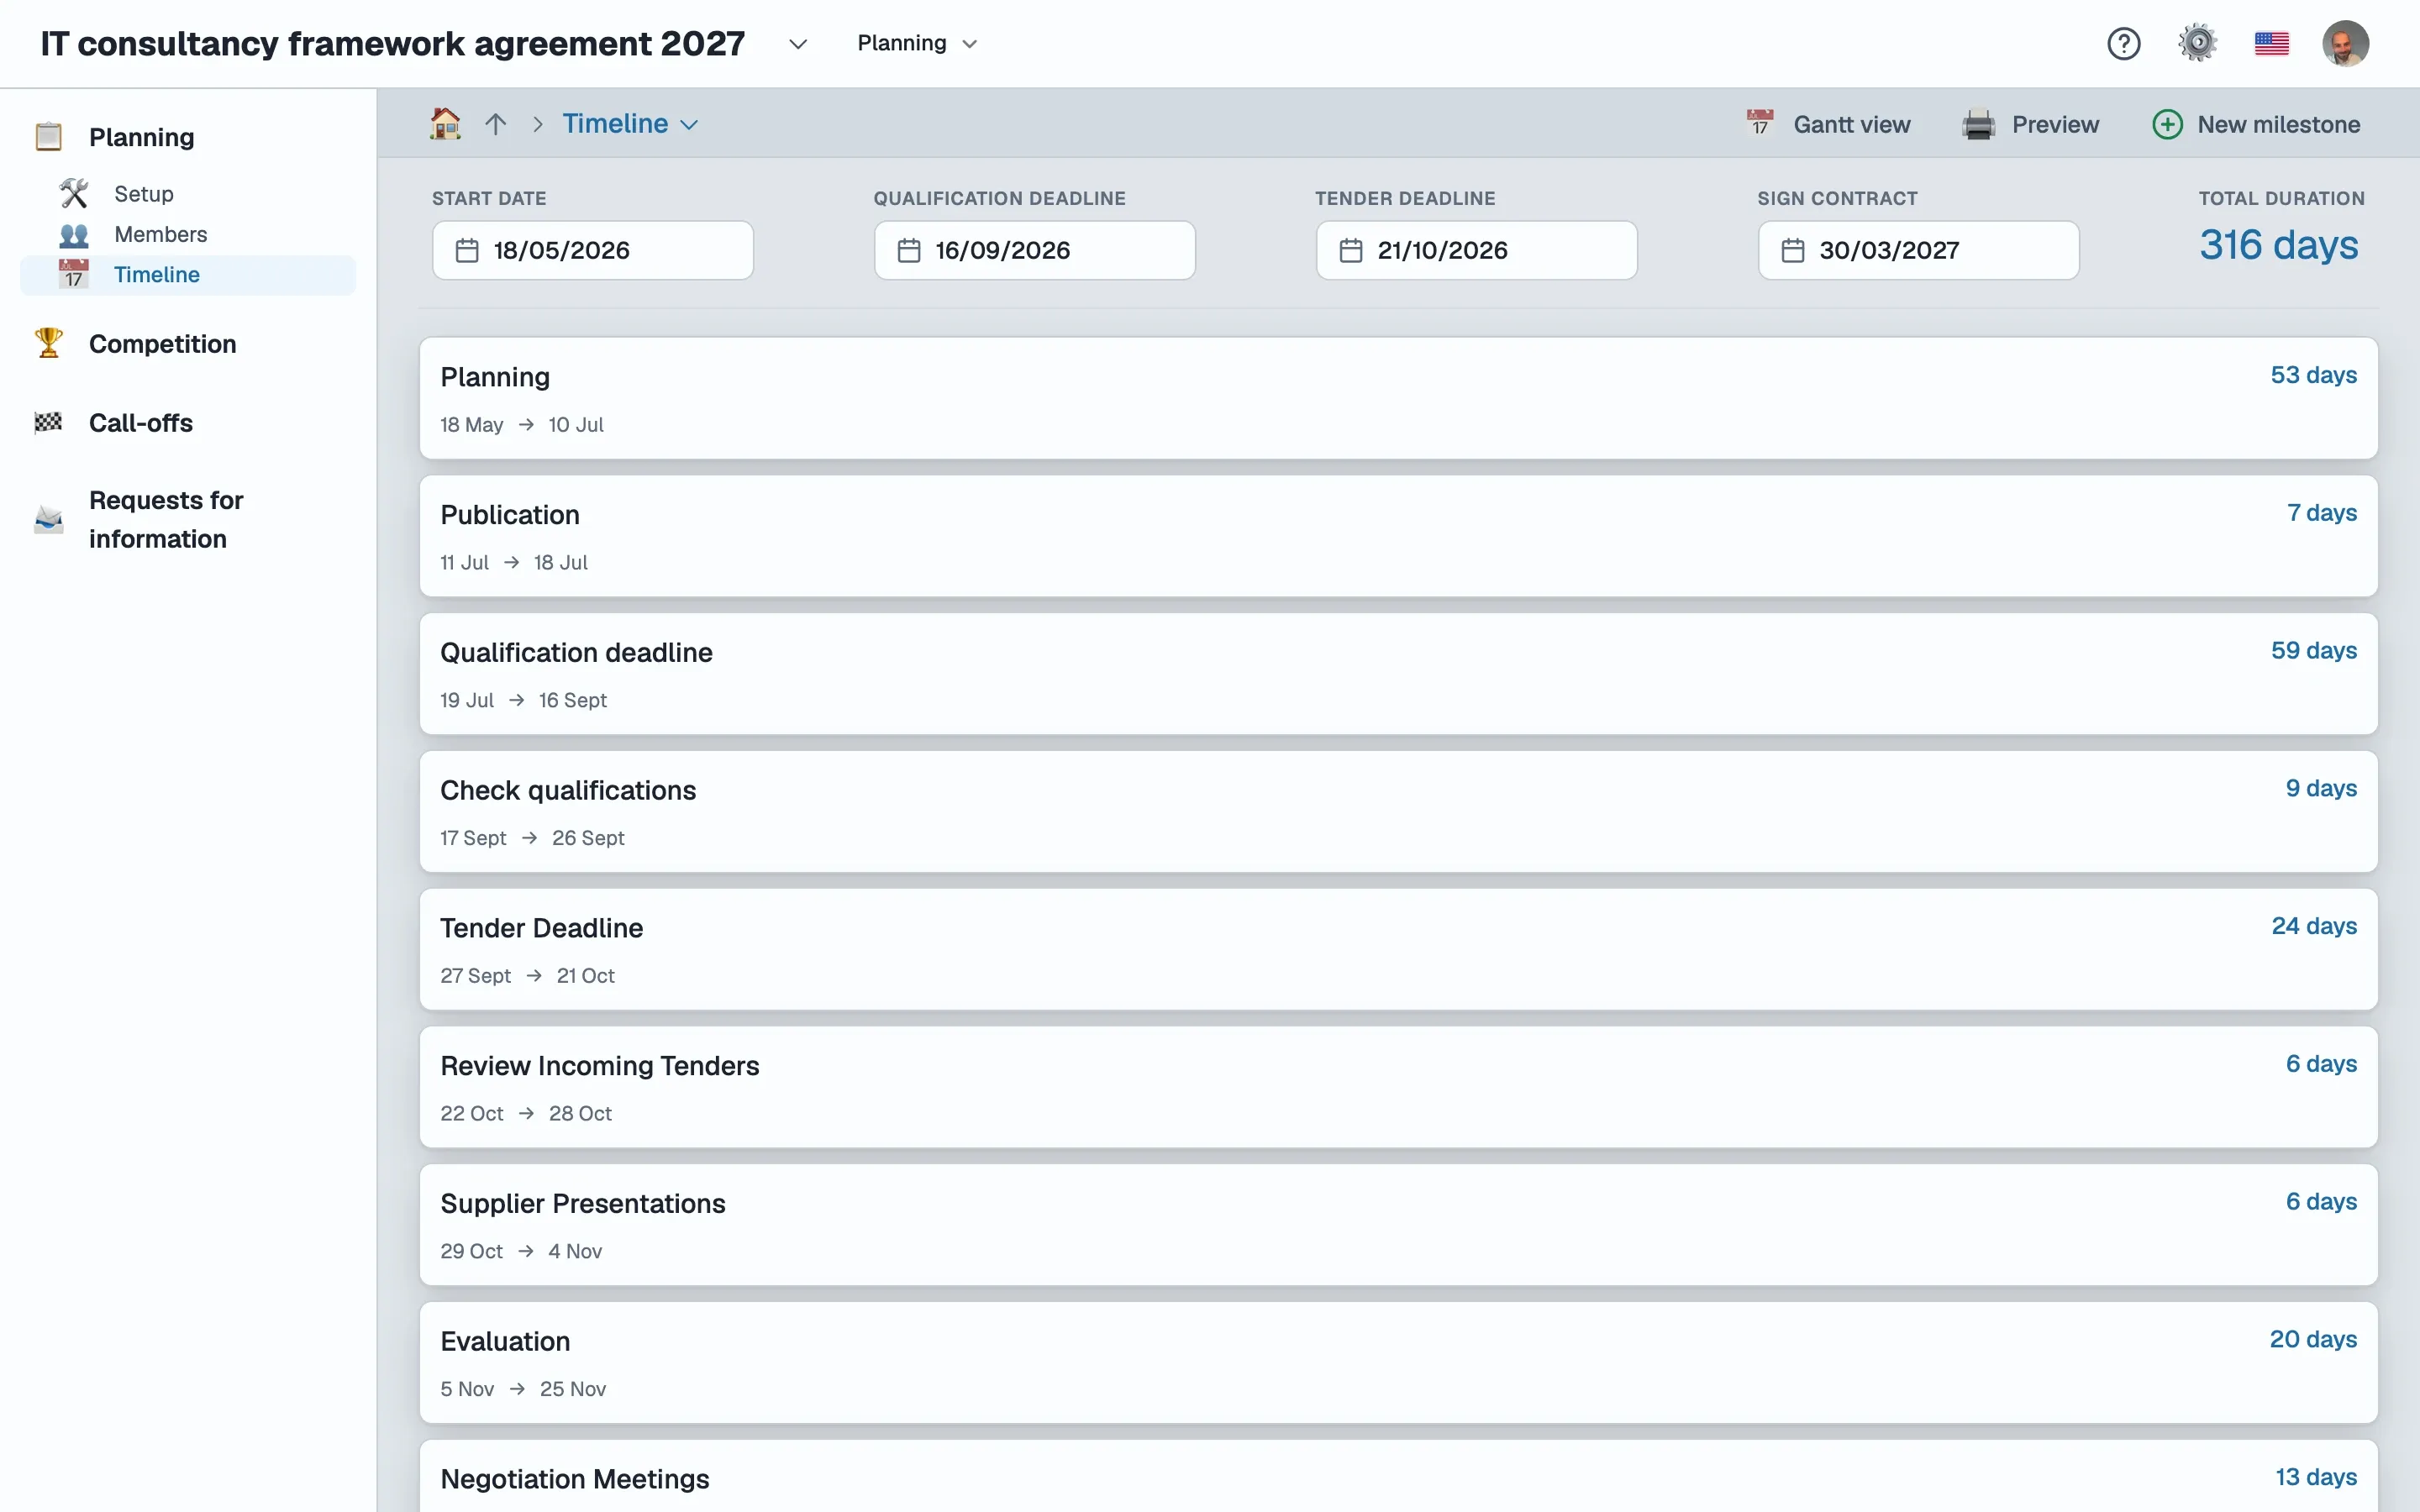The height and width of the screenshot is (1512, 2420).
Task: Open the Supplier Presentations milestone
Action: pyautogui.click(x=1398, y=1225)
